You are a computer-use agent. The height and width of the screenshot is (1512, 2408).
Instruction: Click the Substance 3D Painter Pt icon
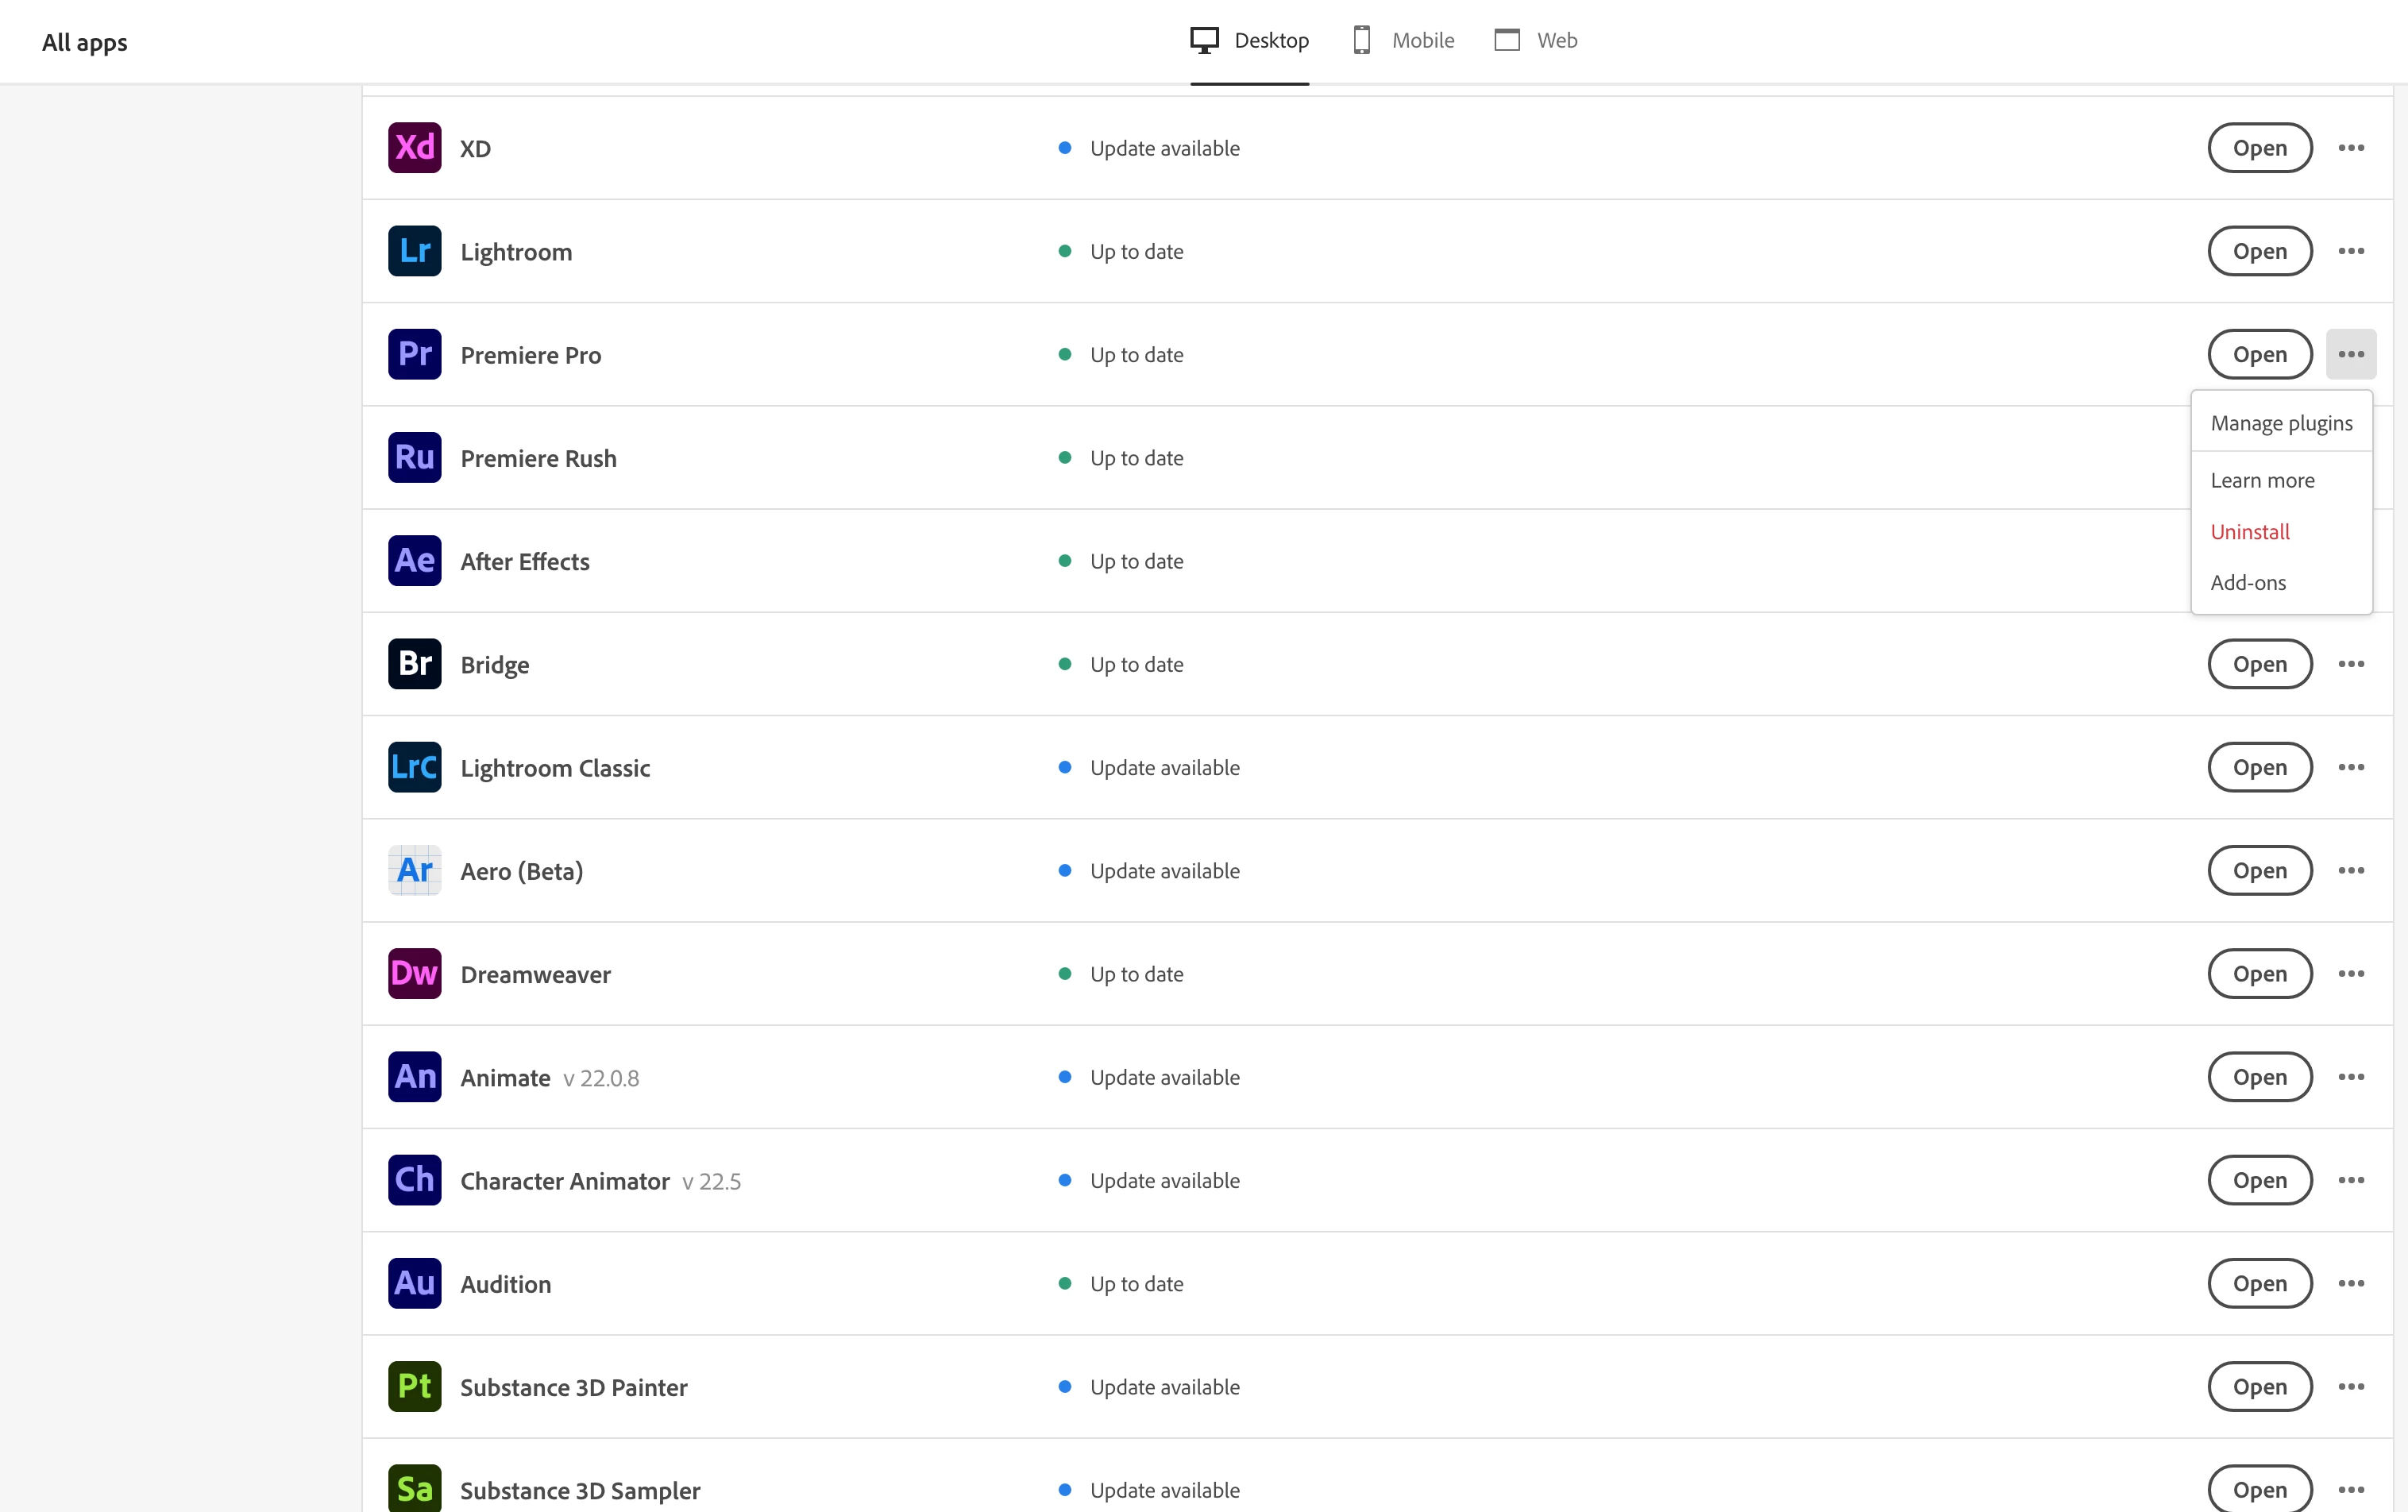coord(414,1386)
